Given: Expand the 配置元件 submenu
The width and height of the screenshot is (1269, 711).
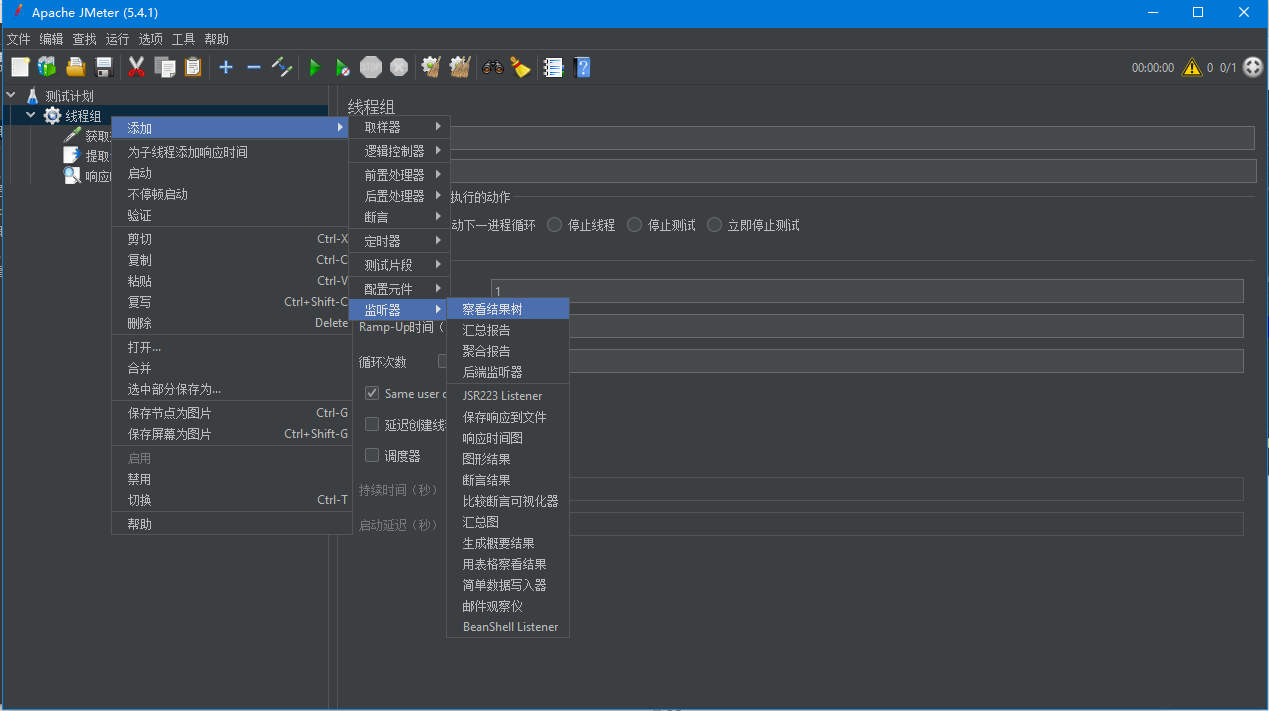Looking at the screenshot, I should point(399,289).
